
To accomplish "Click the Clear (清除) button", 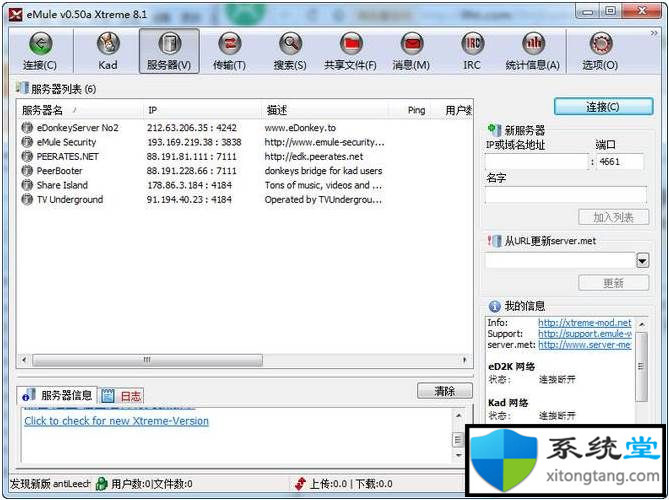I will (445, 391).
